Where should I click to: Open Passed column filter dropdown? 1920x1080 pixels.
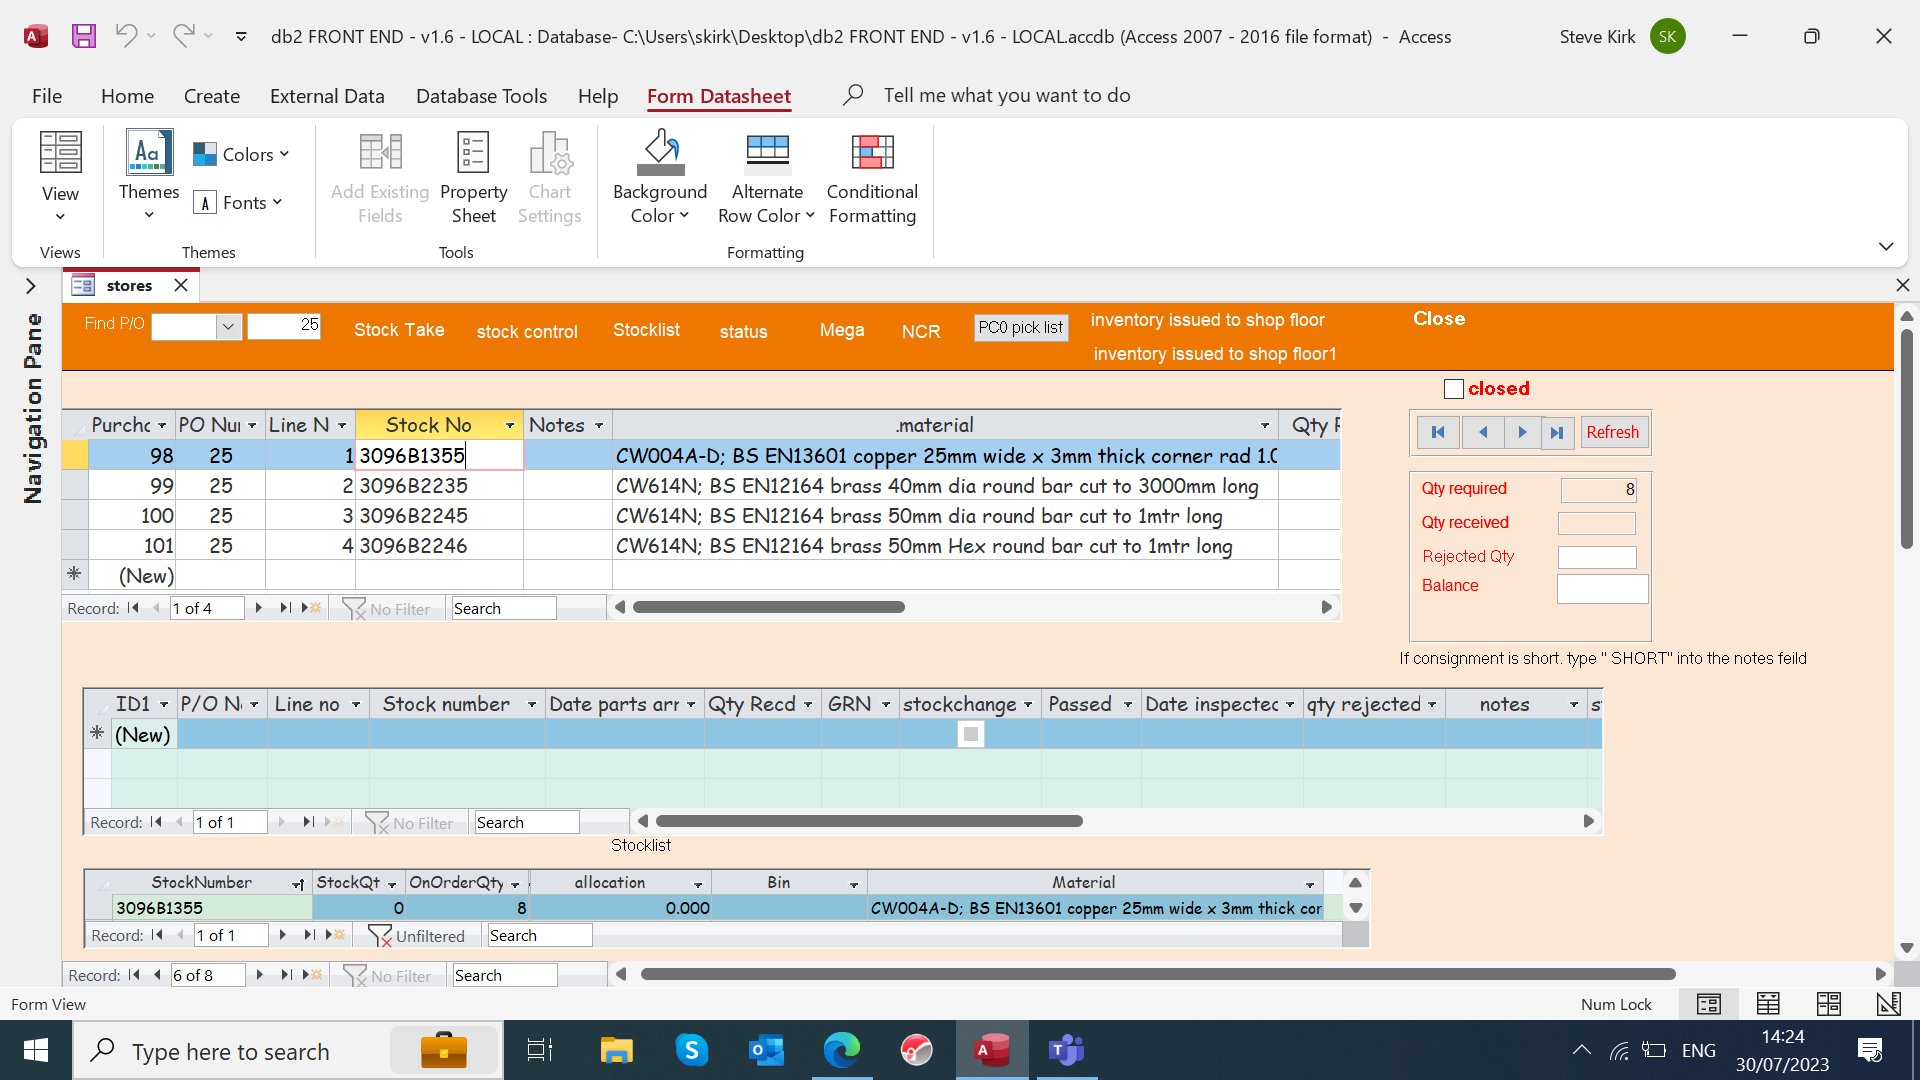(1127, 705)
